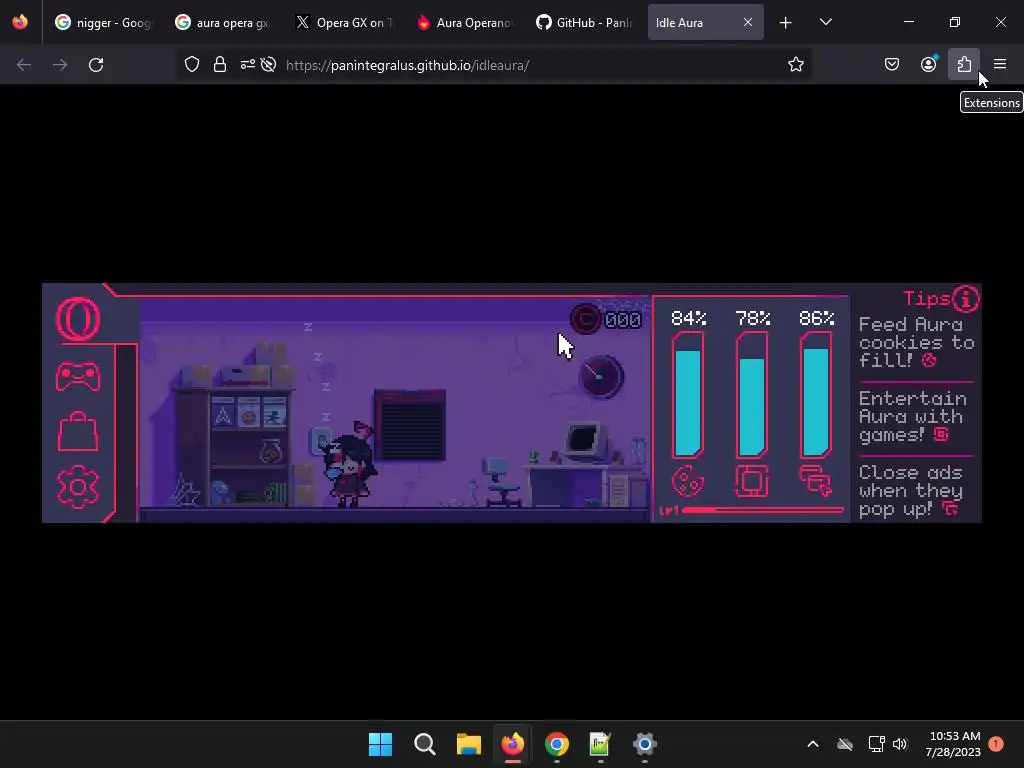This screenshot has height=768, width=1024.
Task: Open the tracking protection shield icon
Action: (191, 65)
